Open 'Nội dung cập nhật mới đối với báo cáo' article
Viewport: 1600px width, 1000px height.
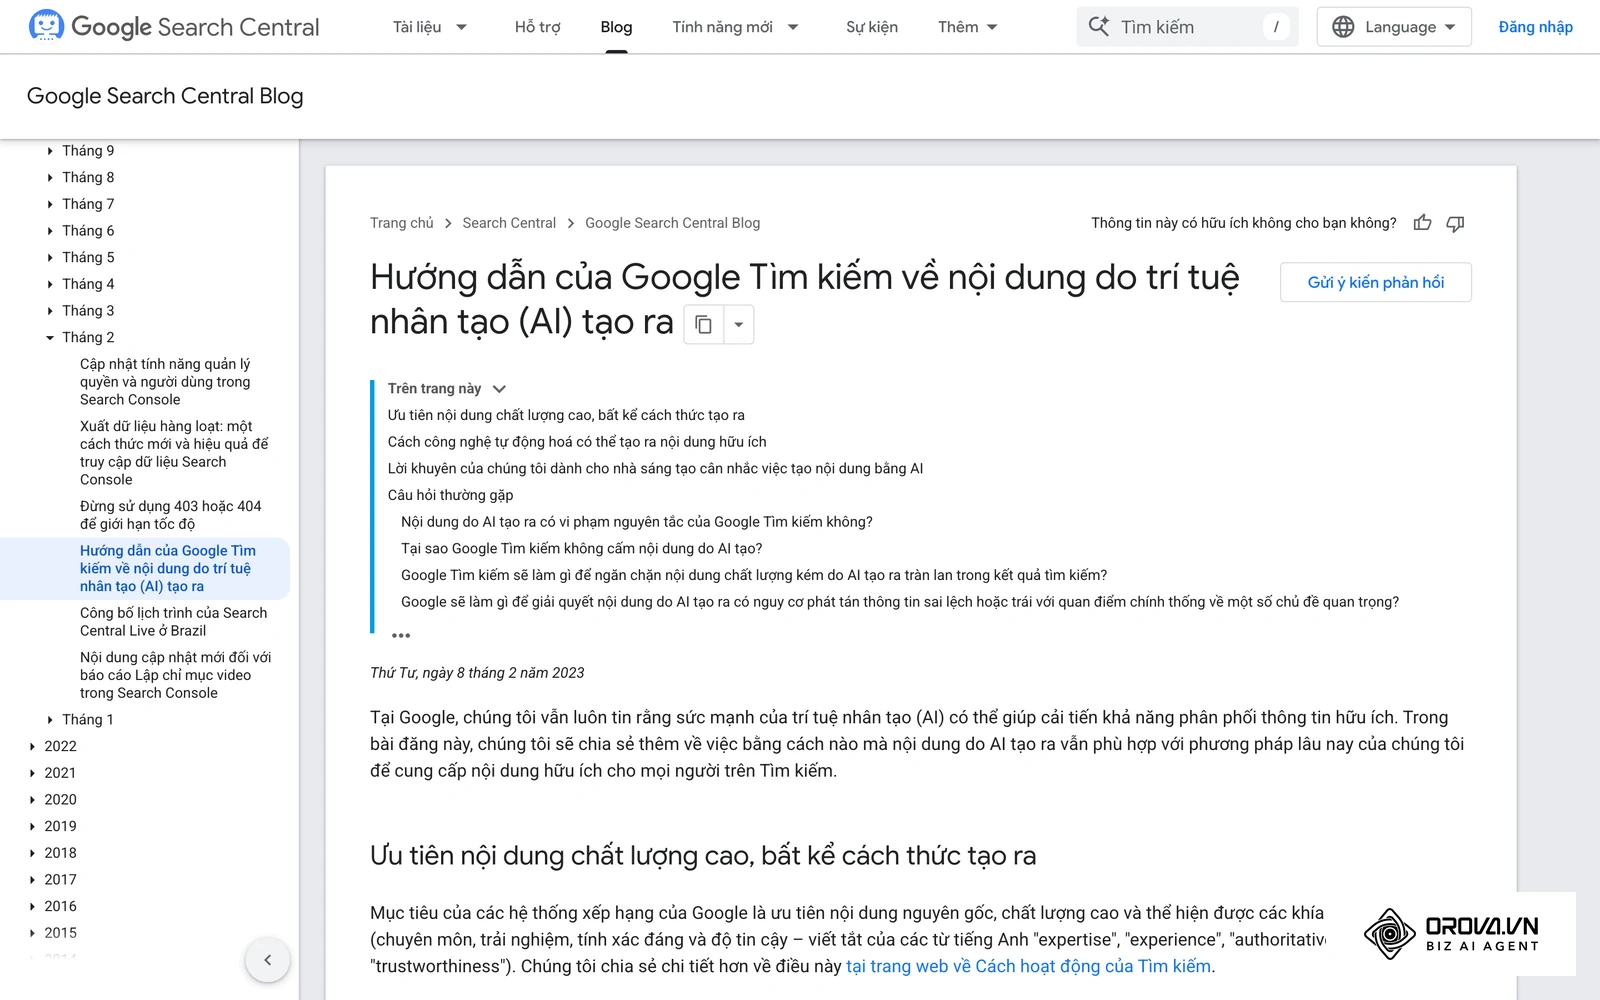(175, 675)
